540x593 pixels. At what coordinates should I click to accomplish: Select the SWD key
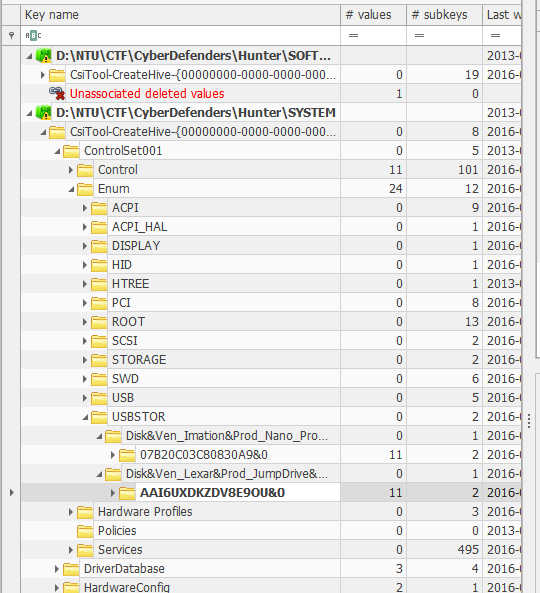pyautogui.click(x=125, y=379)
